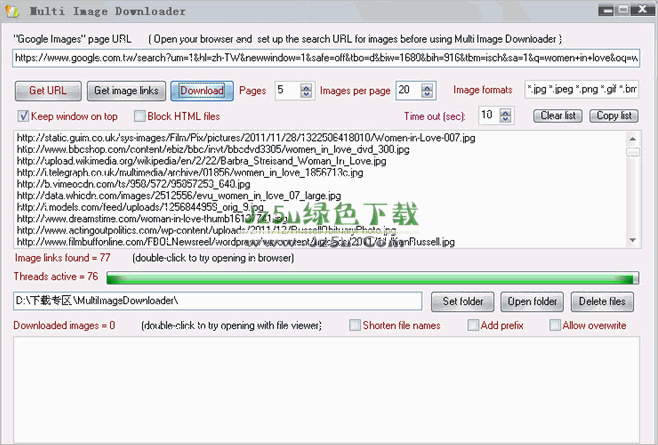Click the link list scroll down arrow
Image resolution: width=658 pixels, height=445 pixels.
tap(633, 241)
